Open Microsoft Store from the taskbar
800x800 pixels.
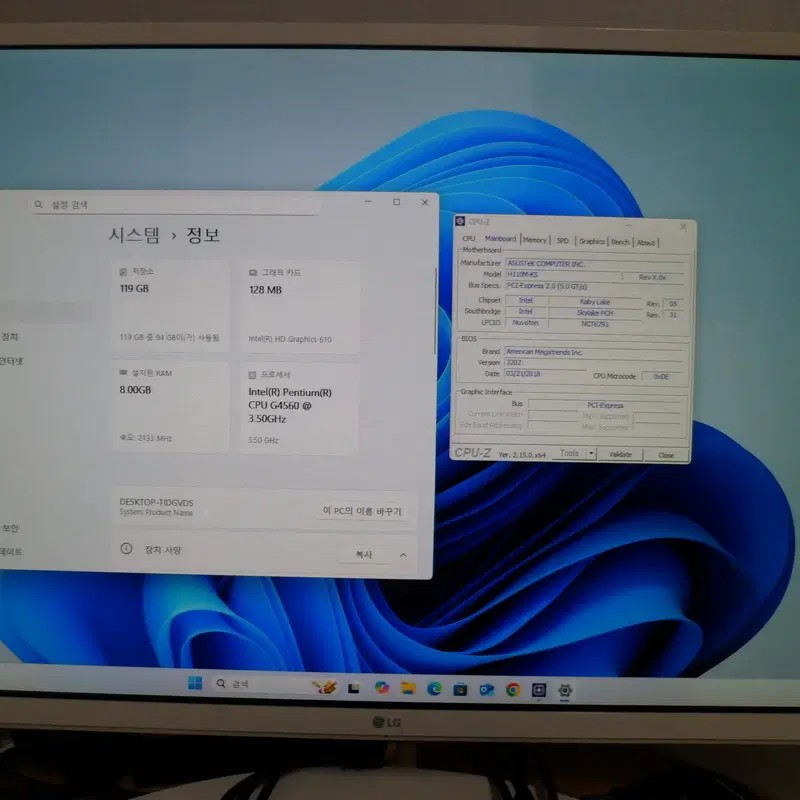tap(460, 690)
